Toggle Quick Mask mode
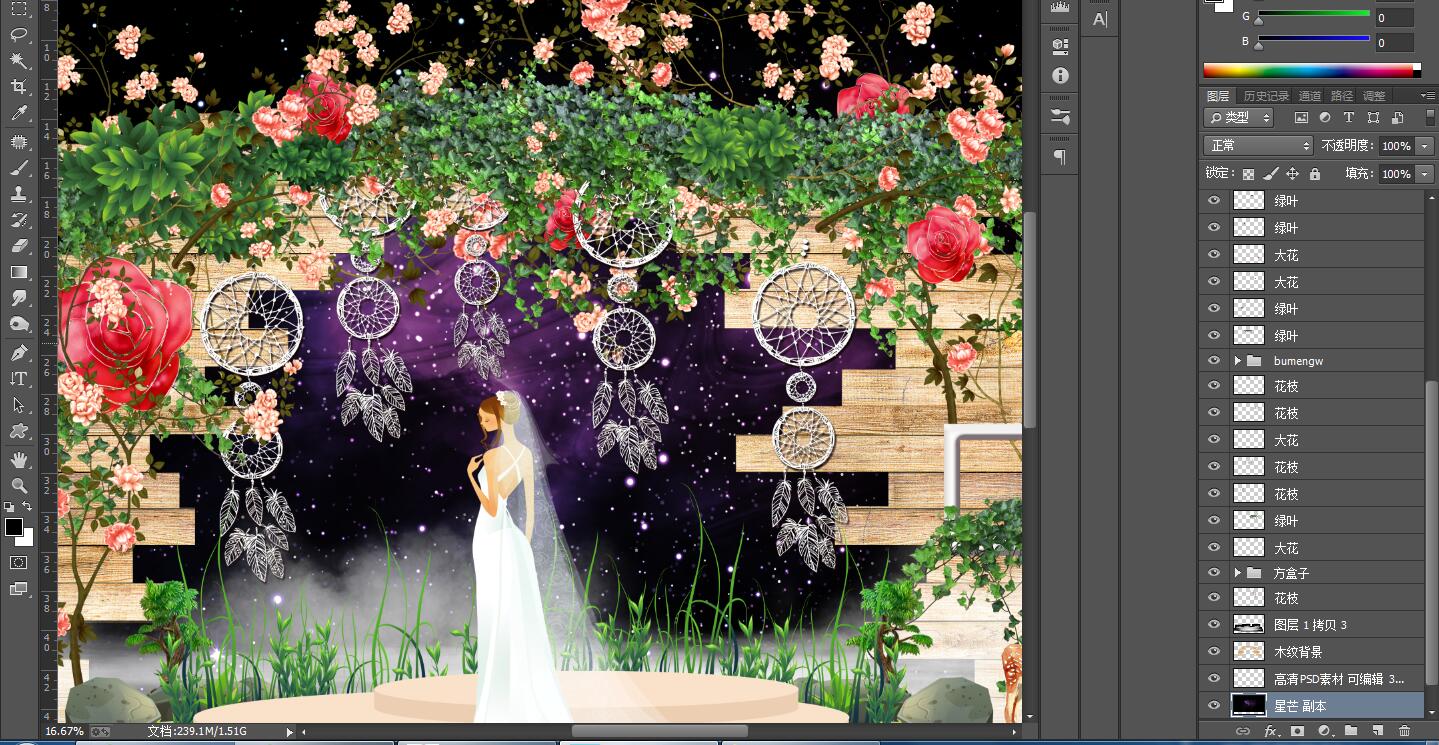The width and height of the screenshot is (1439, 745). coord(19,563)
